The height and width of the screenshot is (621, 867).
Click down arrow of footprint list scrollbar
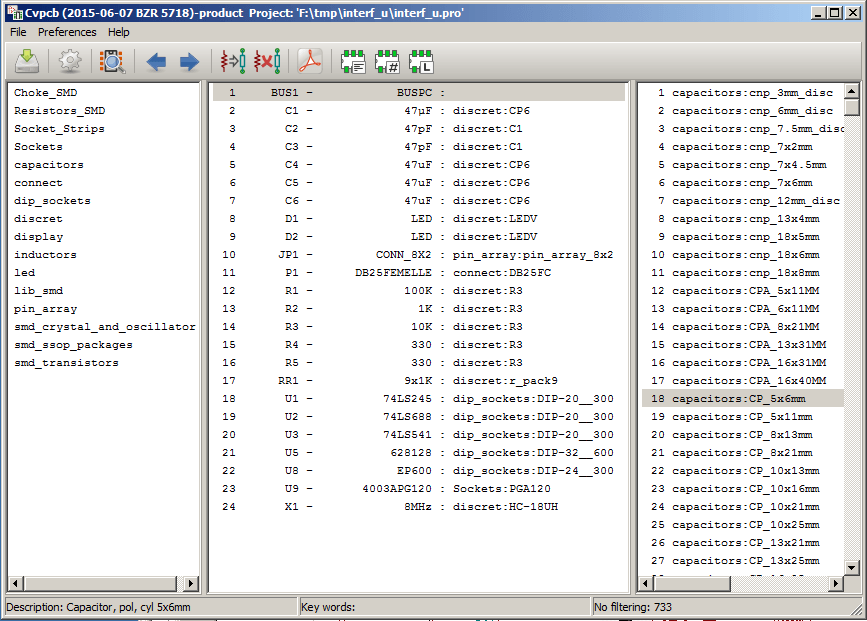point(851,568)
